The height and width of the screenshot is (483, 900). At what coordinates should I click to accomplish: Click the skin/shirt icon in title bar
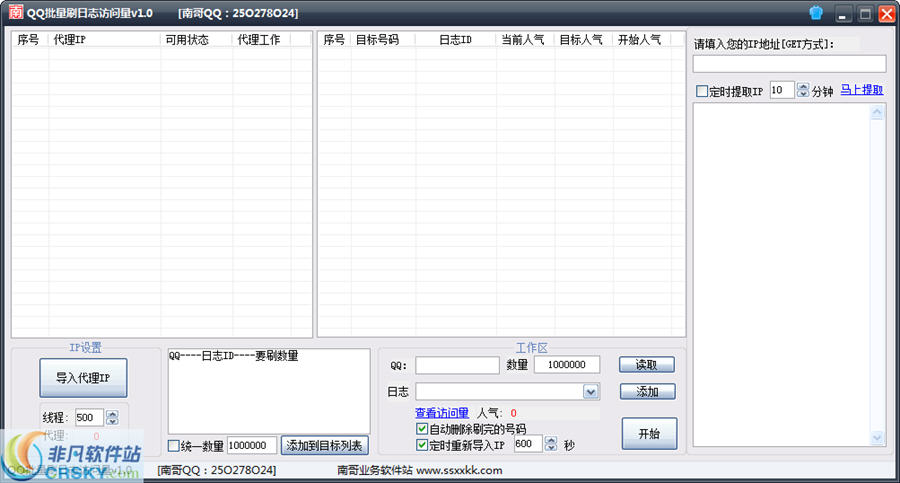tap(816, 13)
